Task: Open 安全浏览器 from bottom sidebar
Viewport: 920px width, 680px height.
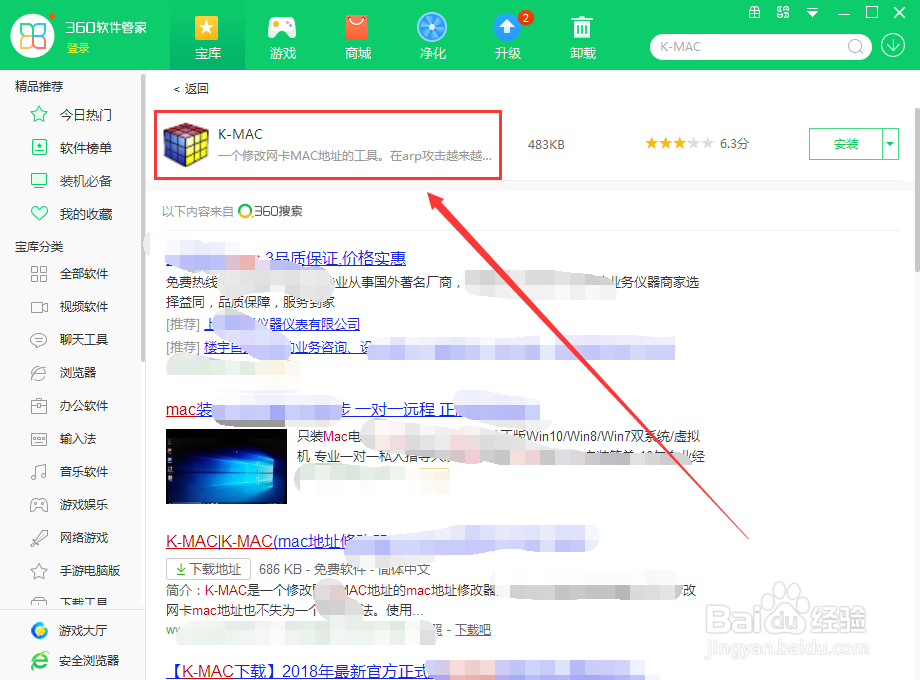Action: pyautogui.click(x=75, y=661)
